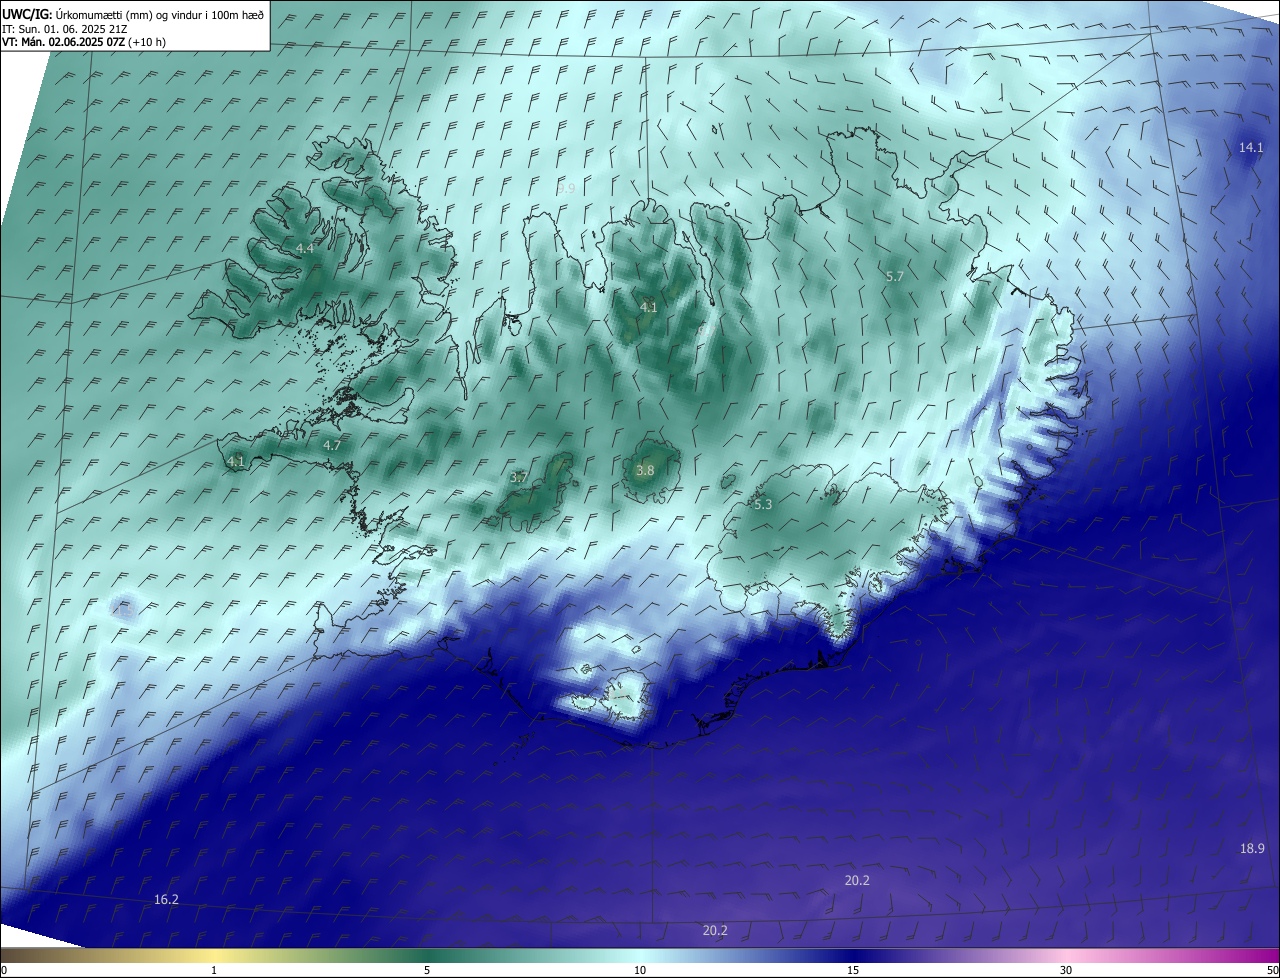
Task: Click the 5.7 value in northeast Iceland
Action: [895, 276]
